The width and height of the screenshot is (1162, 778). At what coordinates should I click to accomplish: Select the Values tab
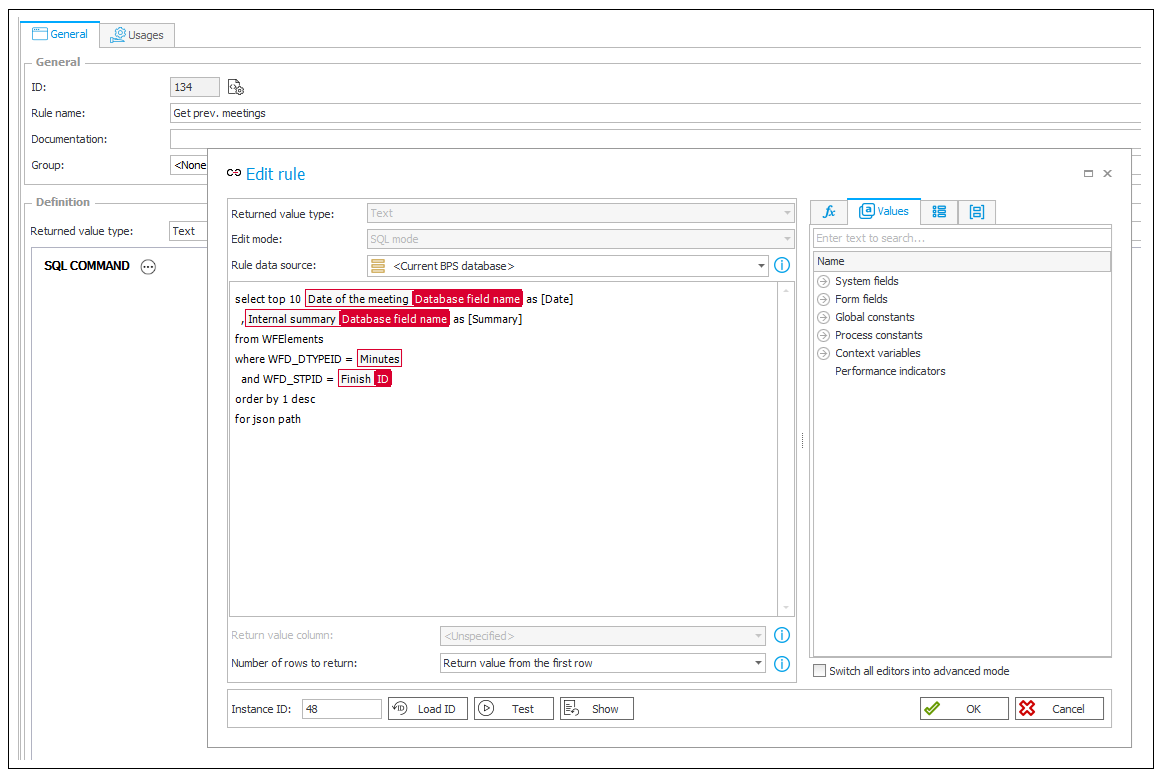click(884, 212)
